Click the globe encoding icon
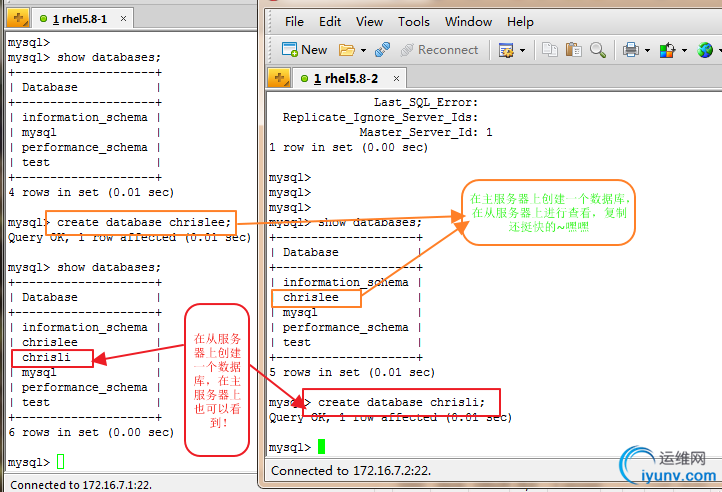 pyautogui.click(x=705, y=50)
